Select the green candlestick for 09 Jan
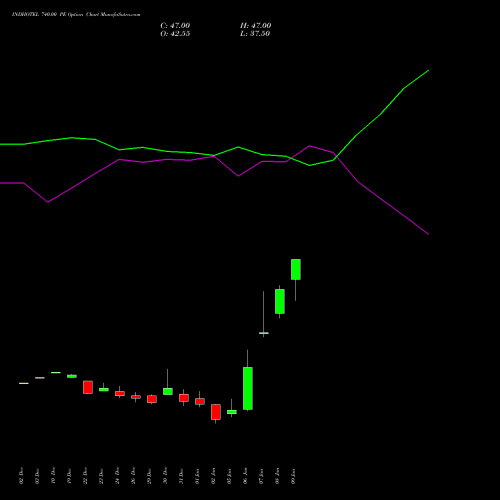500x500 pixels. [x=296, y=269]
